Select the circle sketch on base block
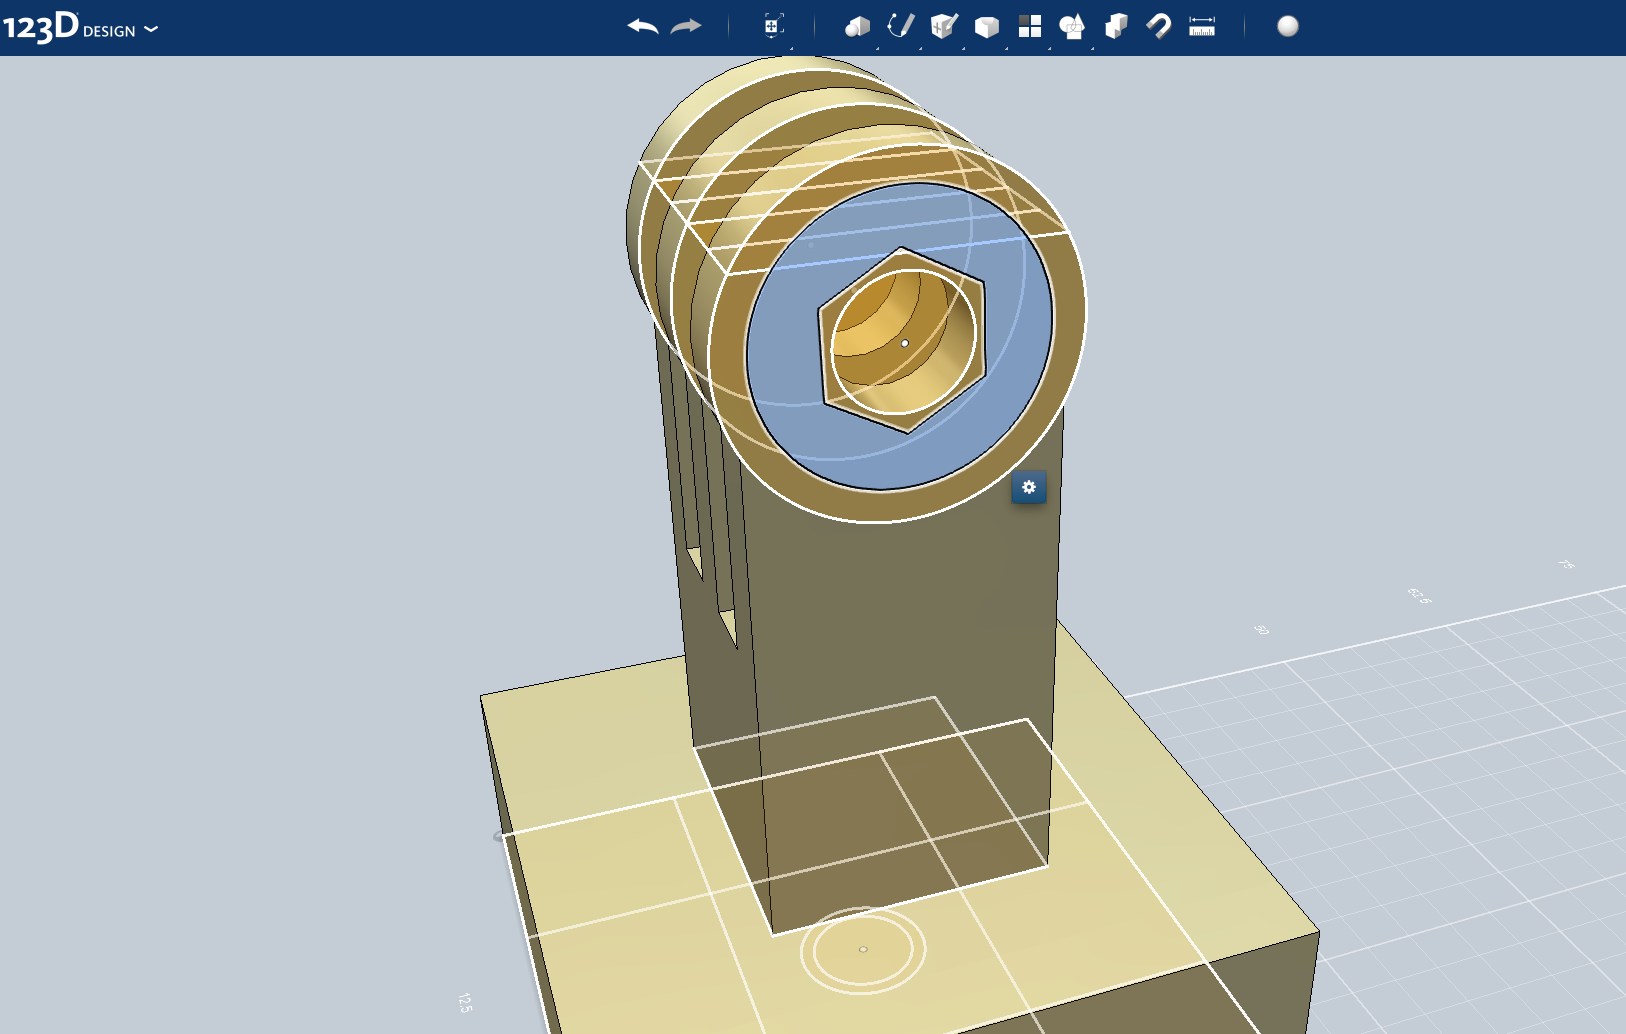The height and width of the screenshot is (1034, 1626). (x=863, y=949)
